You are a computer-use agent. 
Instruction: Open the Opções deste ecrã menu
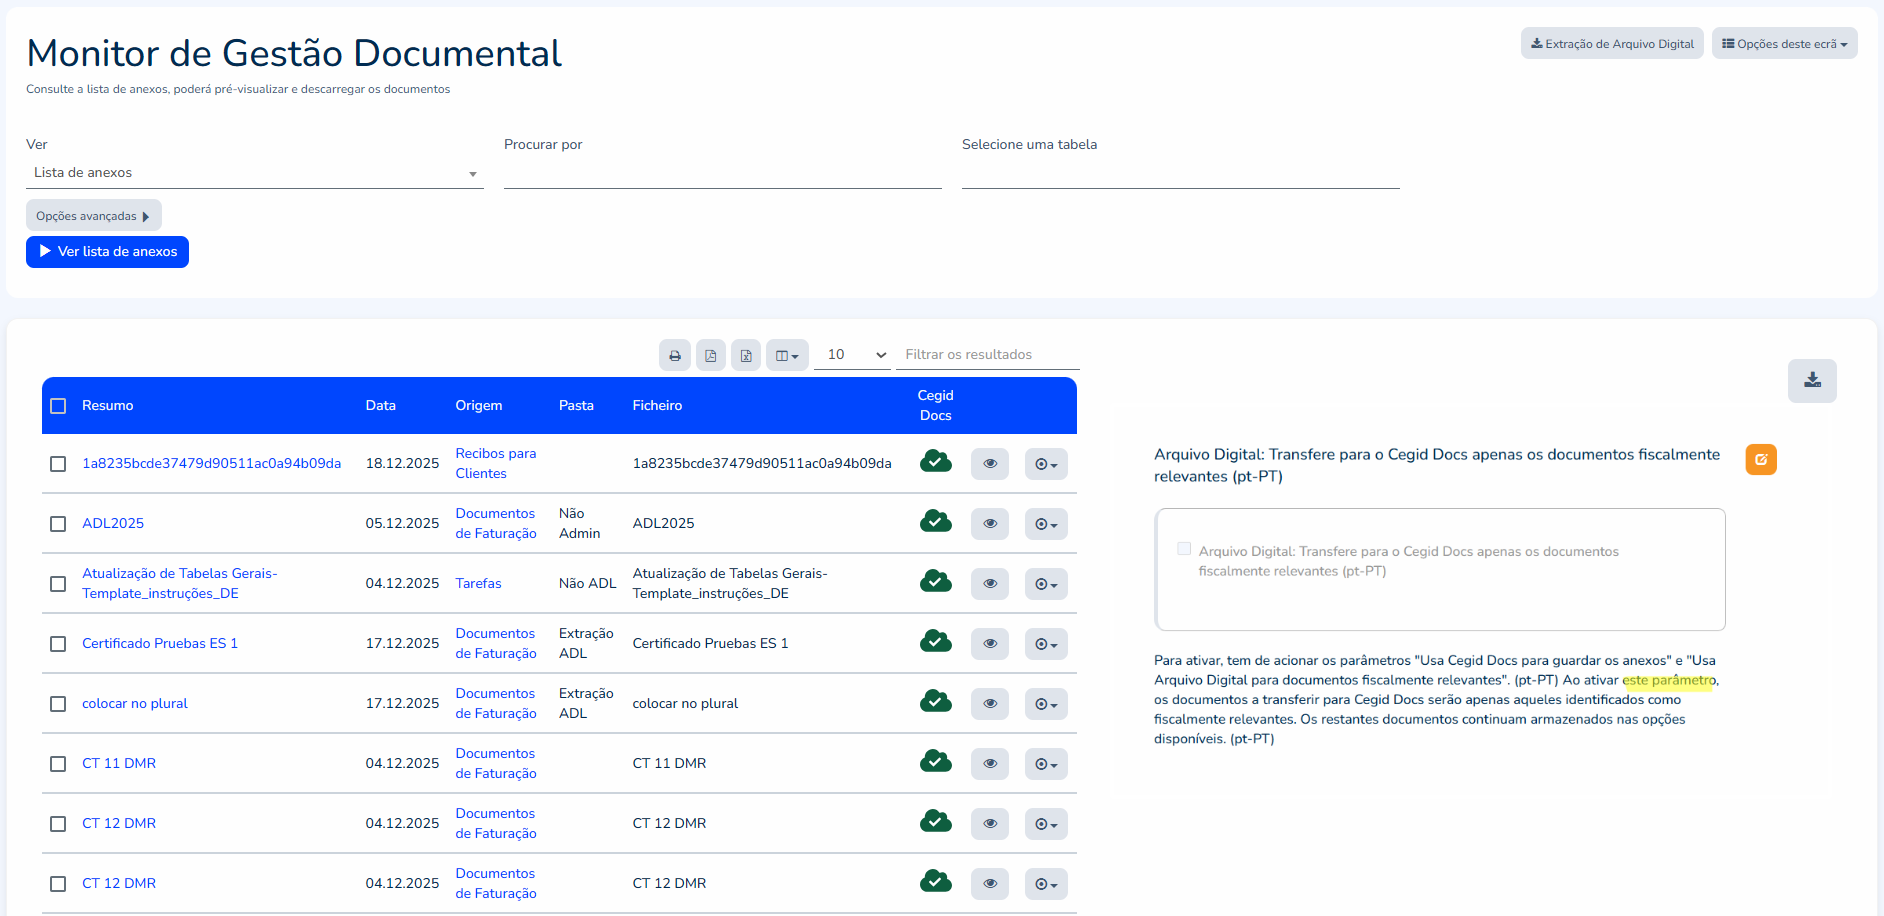pyautogui.click(x=1784, y=44)
